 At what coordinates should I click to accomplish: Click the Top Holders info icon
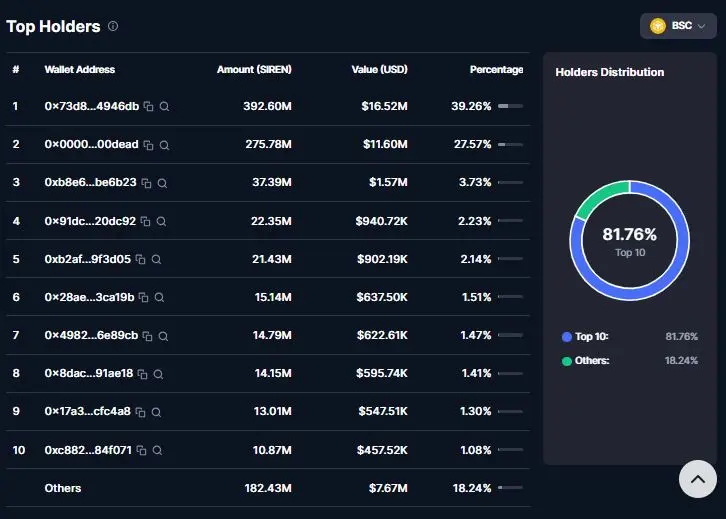(x=113, y=26)
